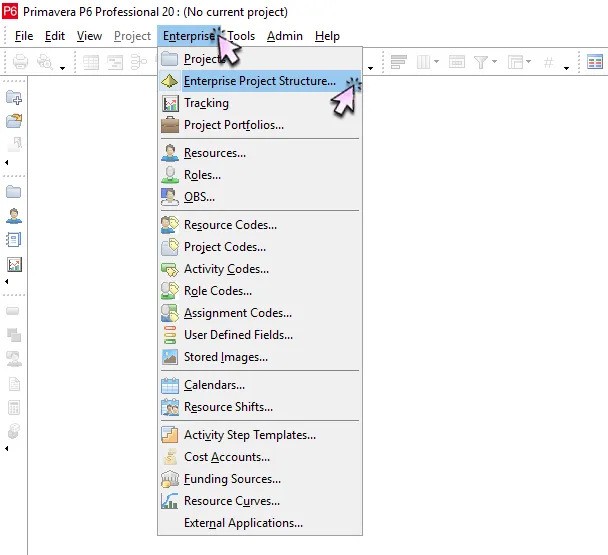Select Project Codes menu entry
The height and width of the screenshot is (555, 608).
[260, 247]
